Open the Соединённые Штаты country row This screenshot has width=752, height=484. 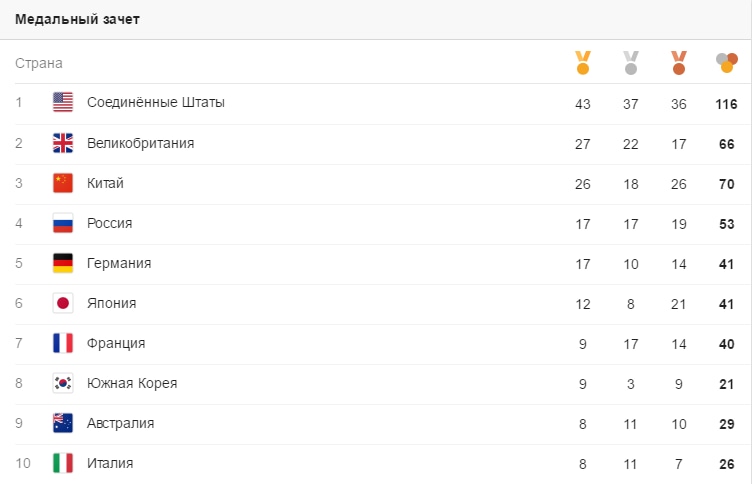376,104
